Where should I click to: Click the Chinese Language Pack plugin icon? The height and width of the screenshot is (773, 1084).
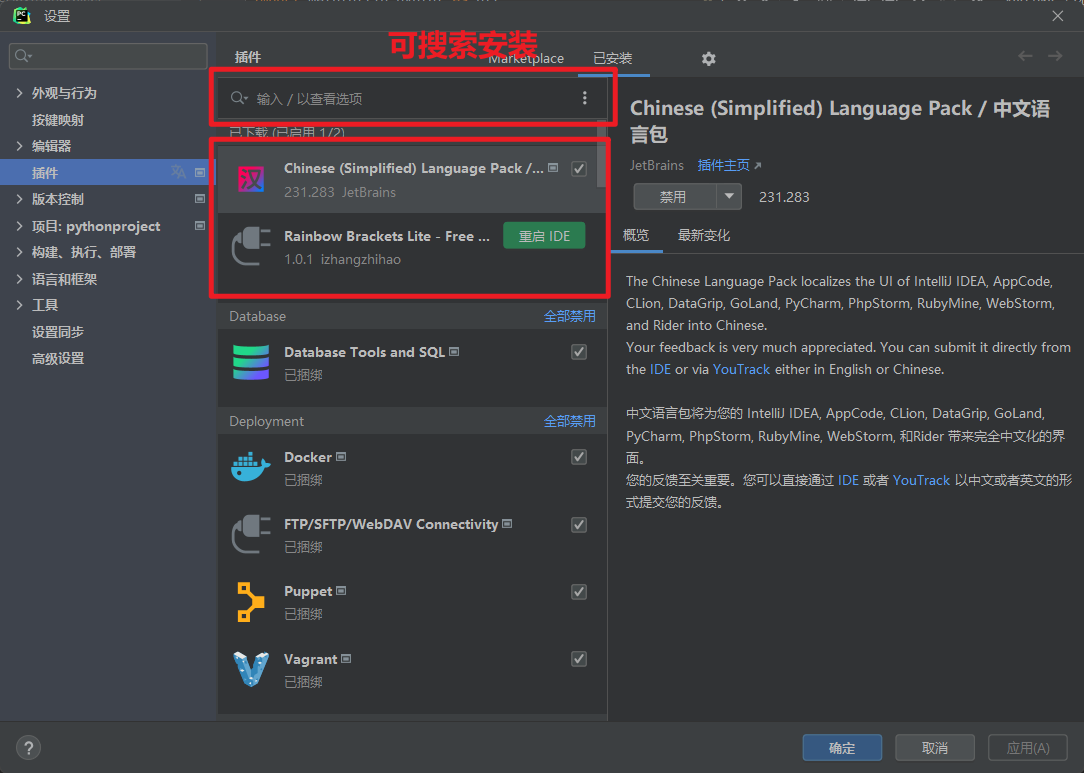[251, 180]
